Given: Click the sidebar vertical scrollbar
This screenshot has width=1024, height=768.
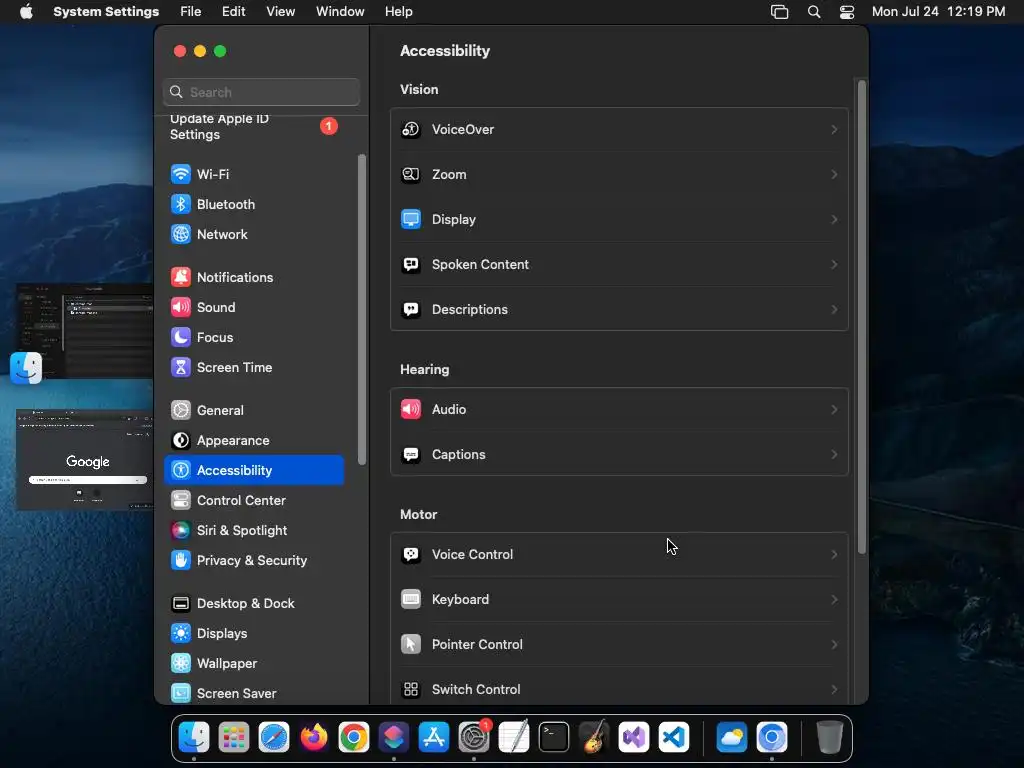Looking at the screenshot, I should coord(362,310).
